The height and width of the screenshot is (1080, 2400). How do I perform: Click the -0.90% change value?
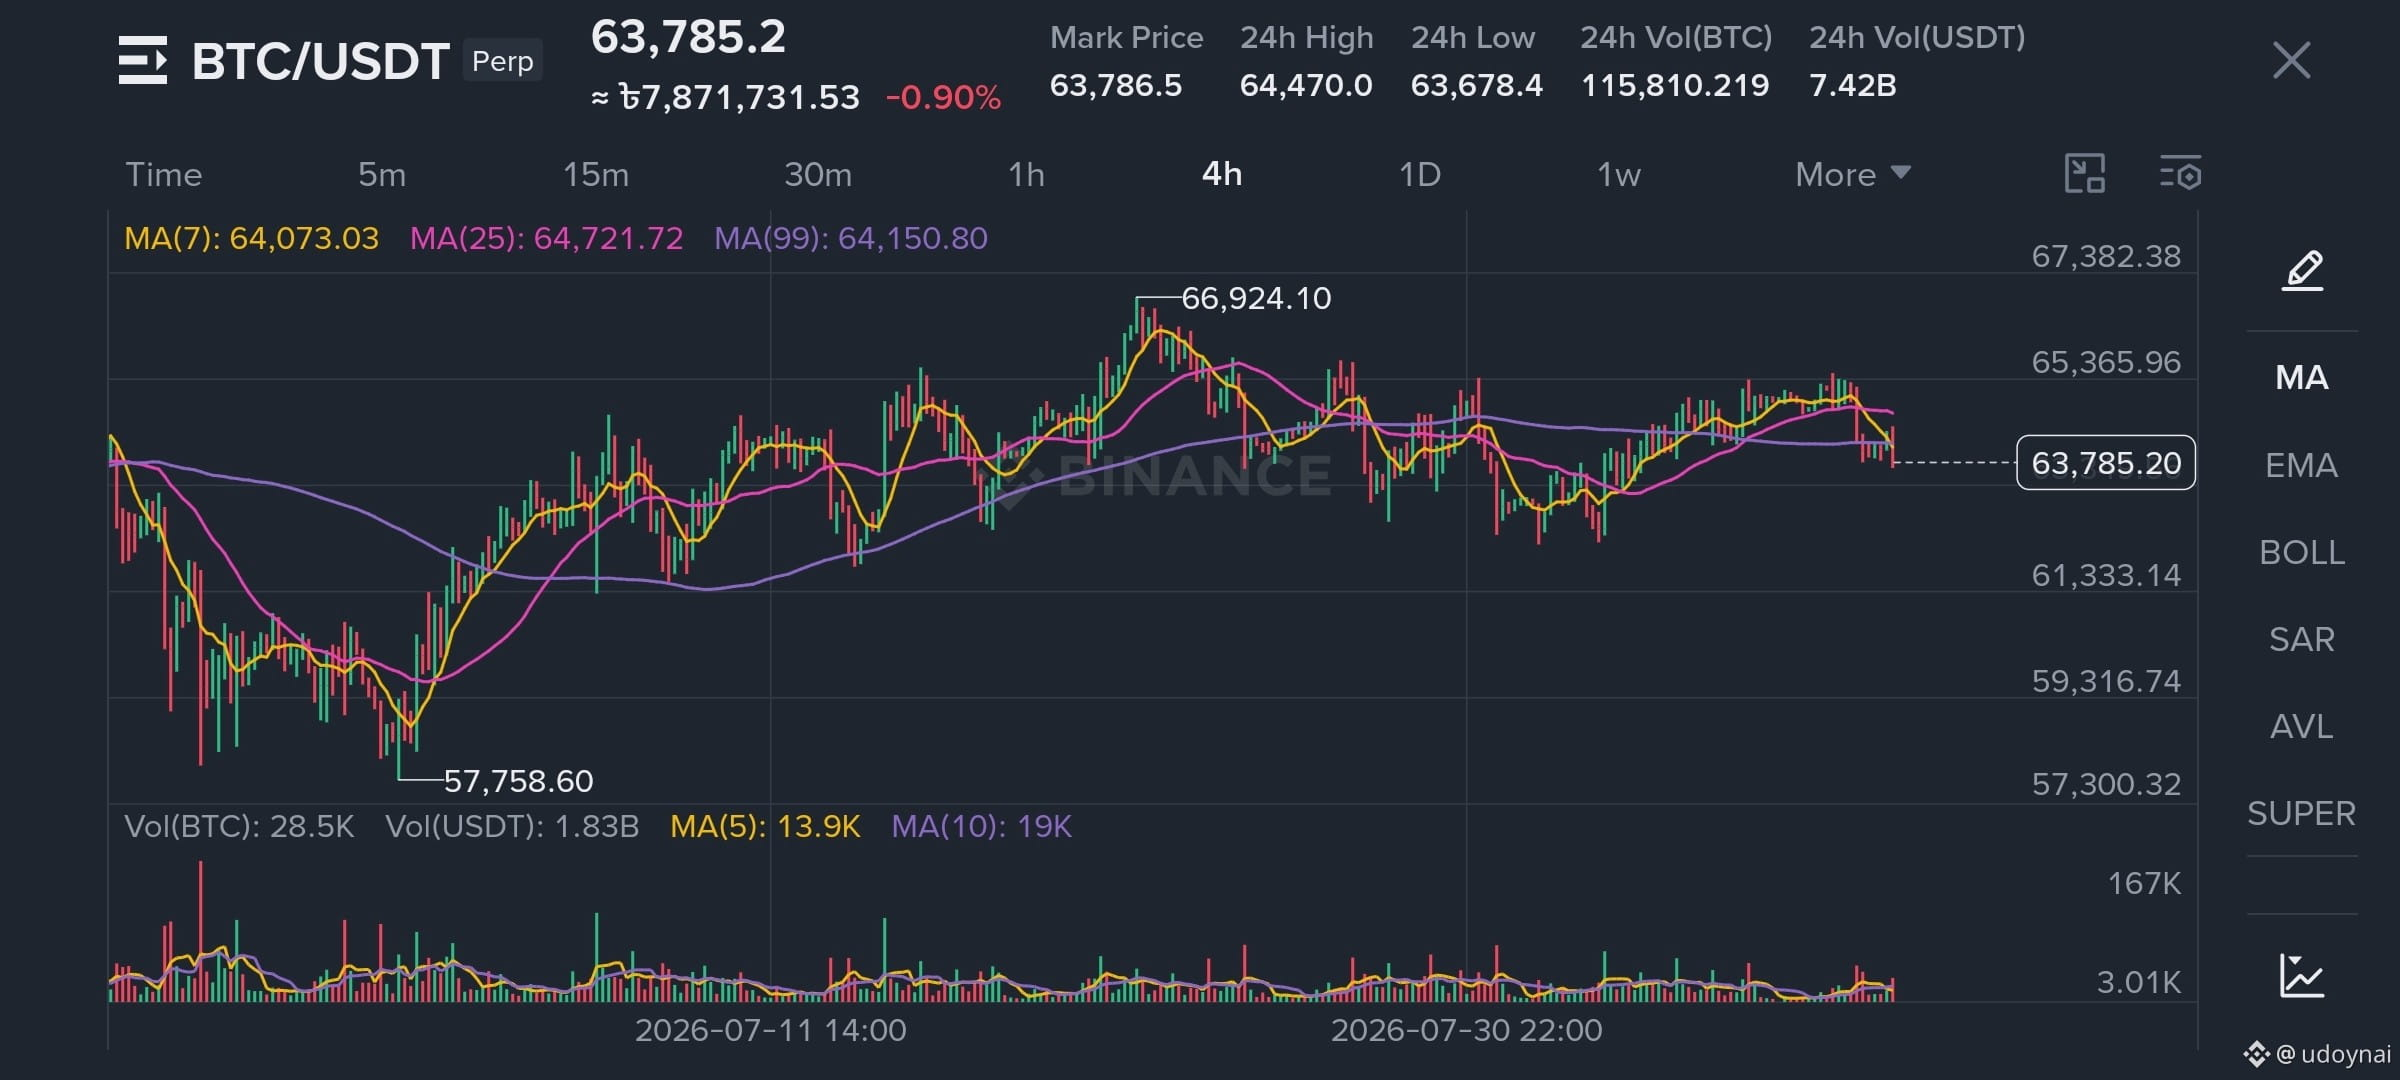[x=943, y=97]
